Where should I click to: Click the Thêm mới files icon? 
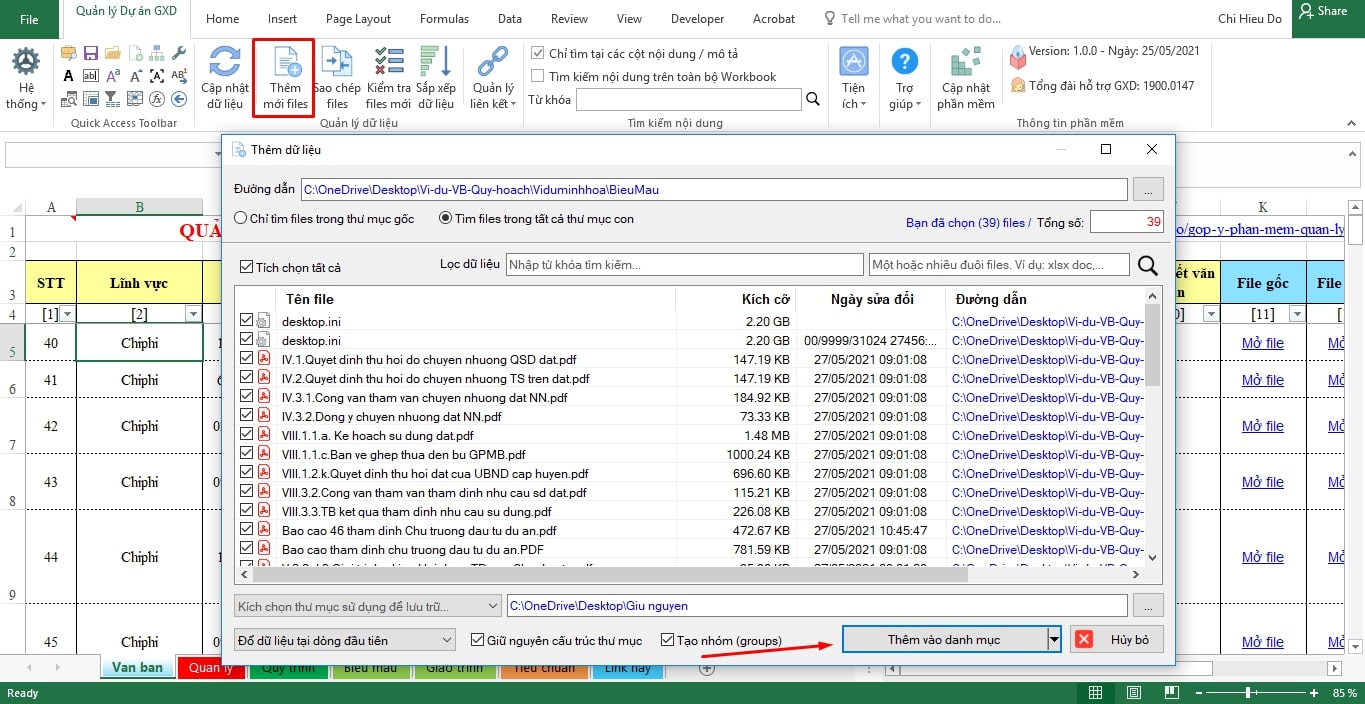(285, 65)
